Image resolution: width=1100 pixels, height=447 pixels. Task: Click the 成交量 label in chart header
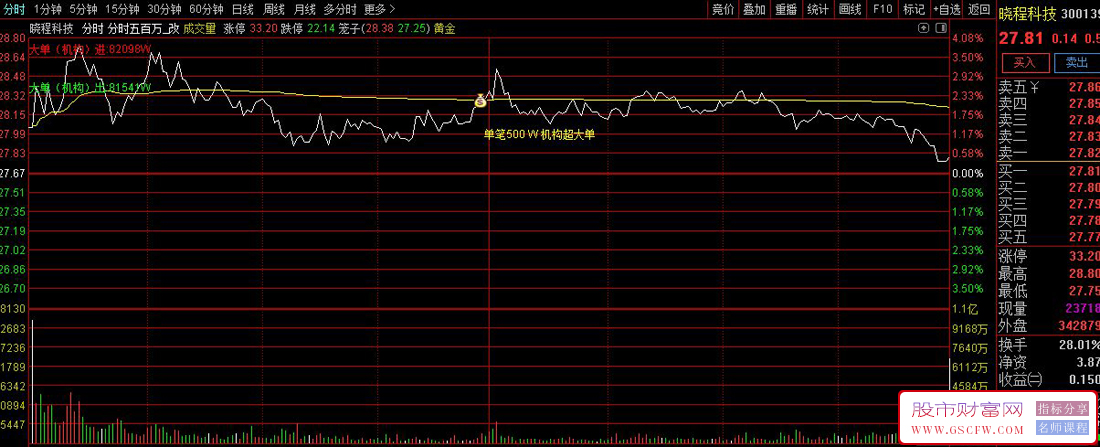click(201, 29)
